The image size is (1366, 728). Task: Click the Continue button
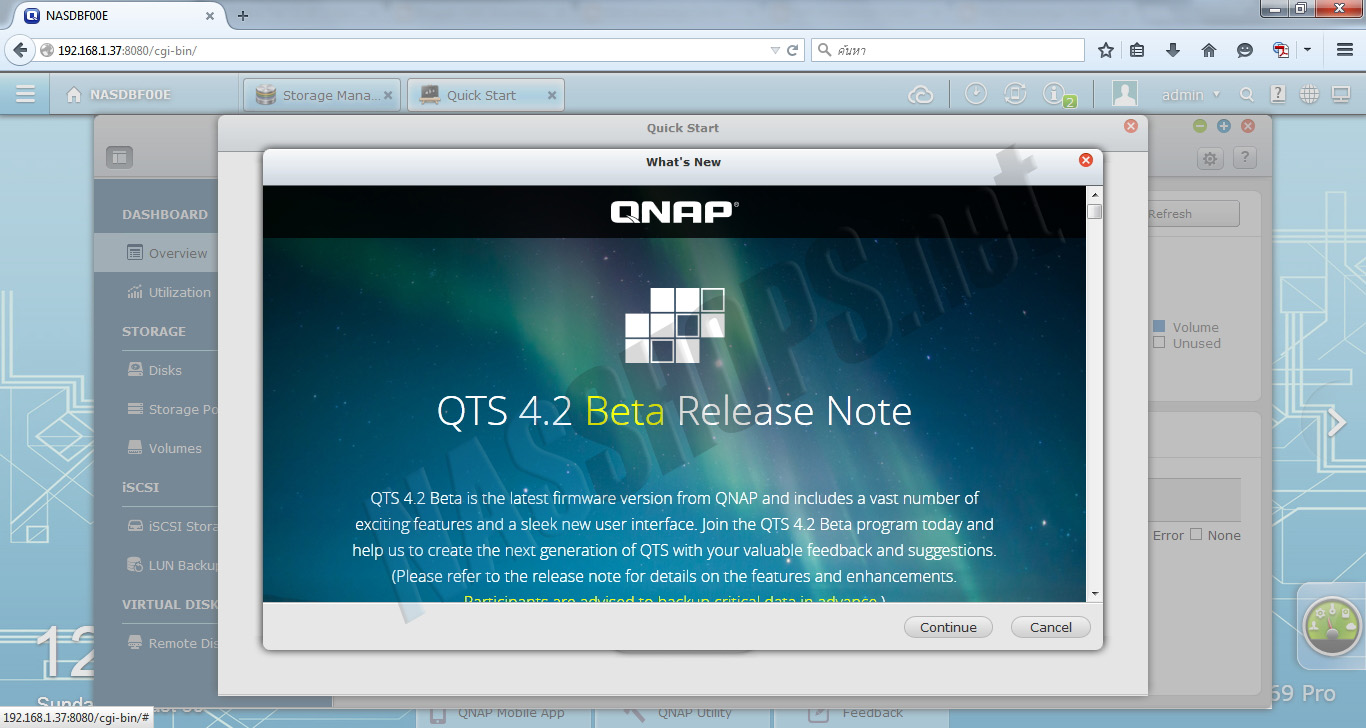click(x=948, y=627)
